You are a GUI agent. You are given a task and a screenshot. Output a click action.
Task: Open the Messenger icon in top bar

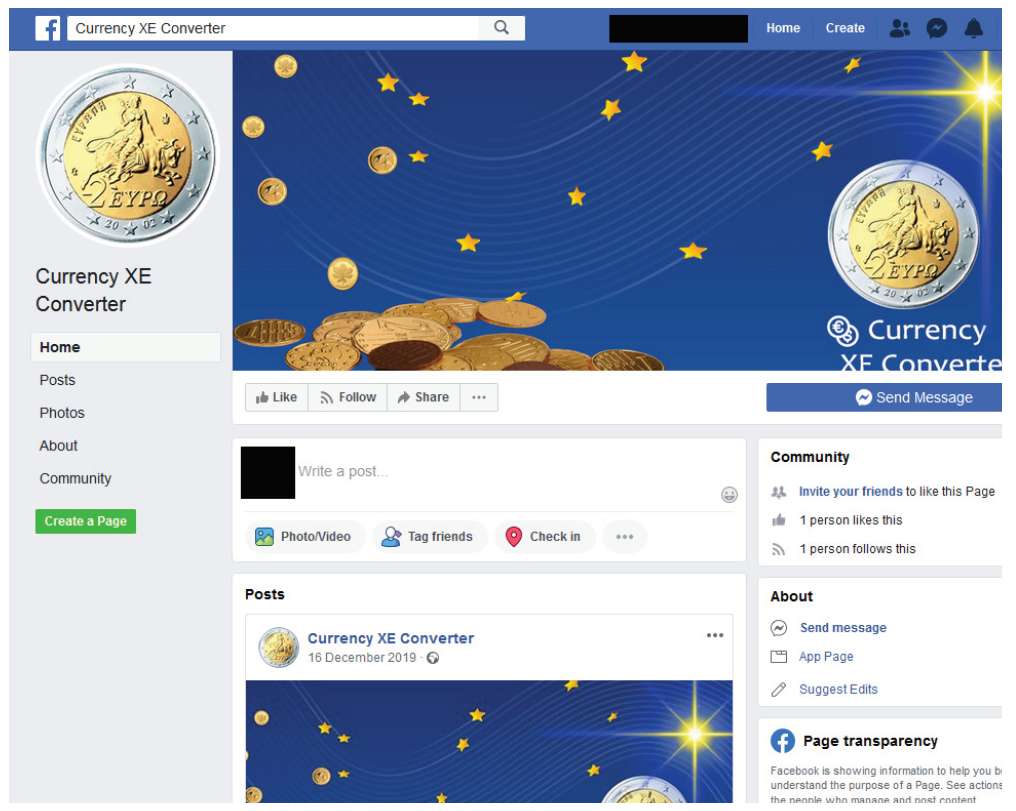tap(937, 28)
